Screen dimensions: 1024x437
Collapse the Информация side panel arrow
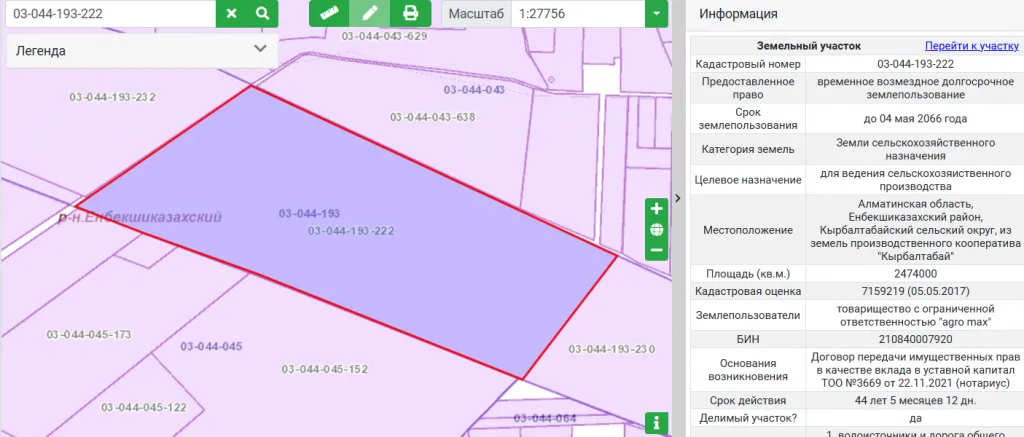point(677,198)
